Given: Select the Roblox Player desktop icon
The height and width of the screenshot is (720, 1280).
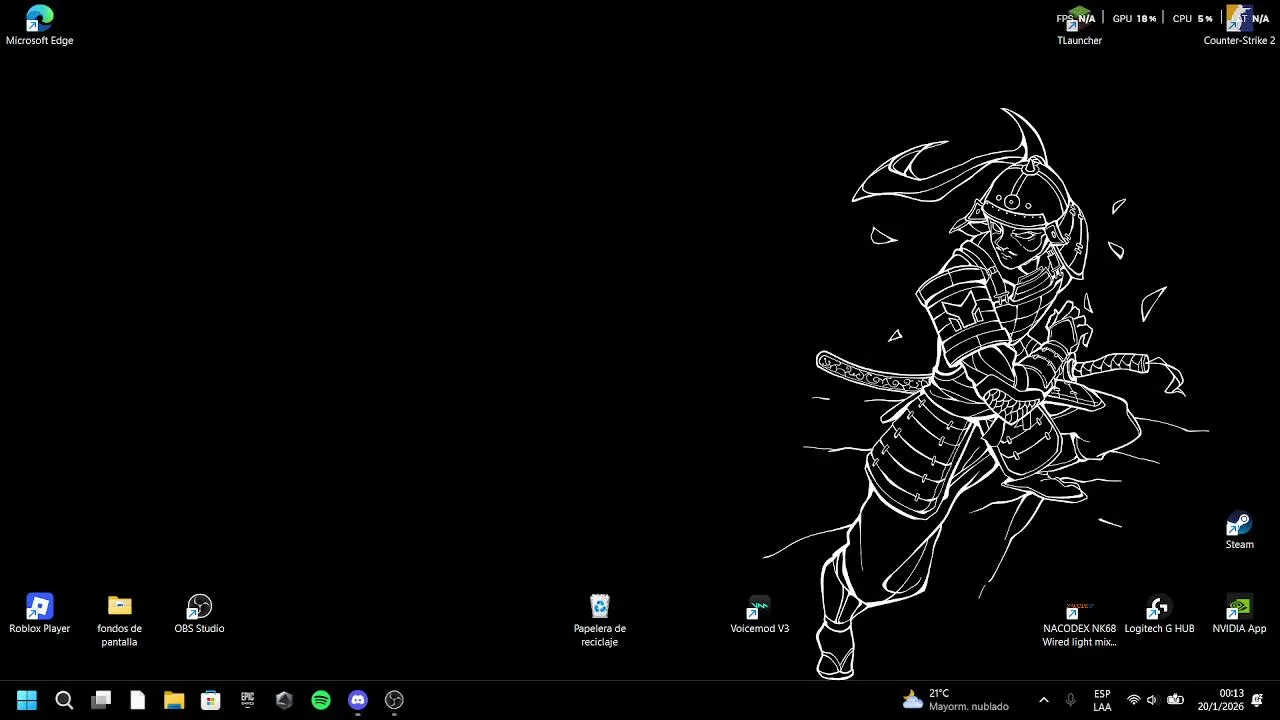Looking at the screenshot, I should coord(40,614).
